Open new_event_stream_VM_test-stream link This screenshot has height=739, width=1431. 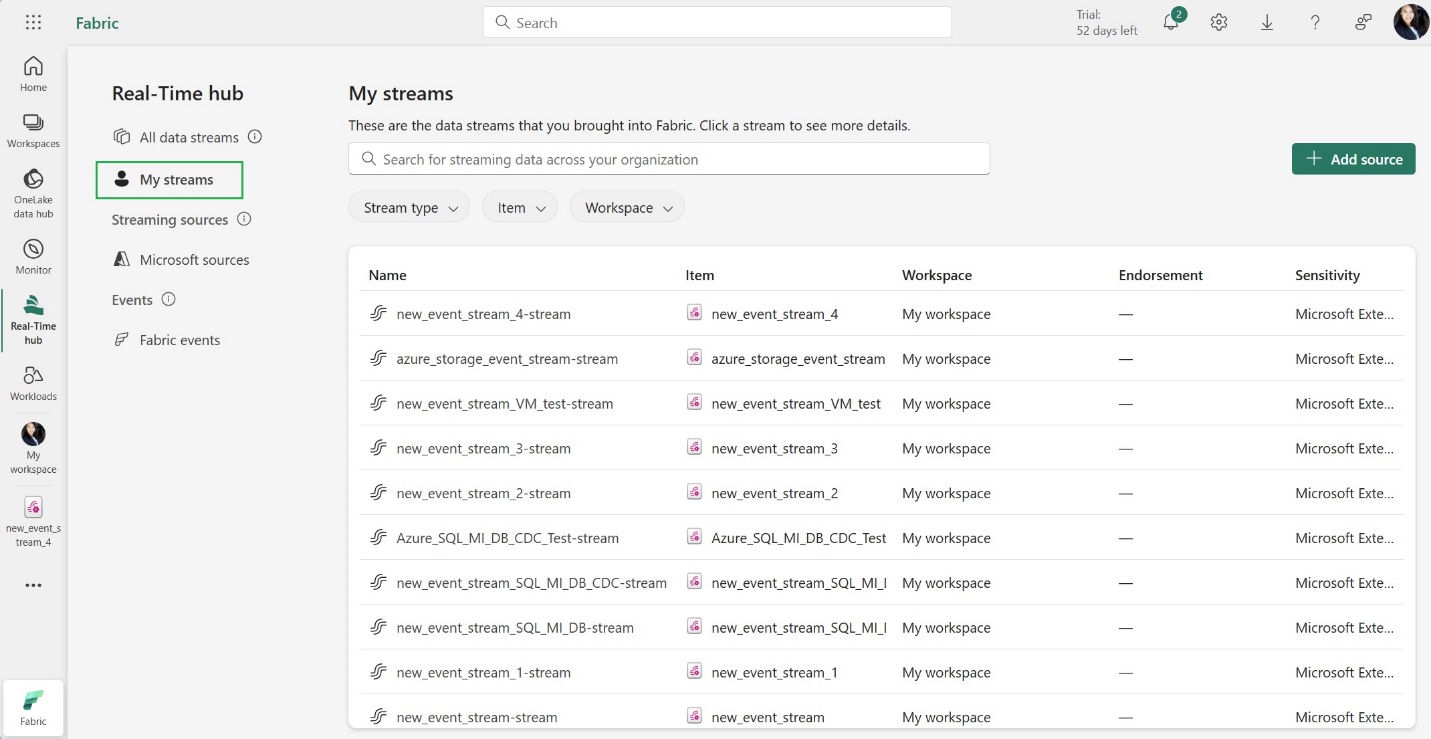505,404
